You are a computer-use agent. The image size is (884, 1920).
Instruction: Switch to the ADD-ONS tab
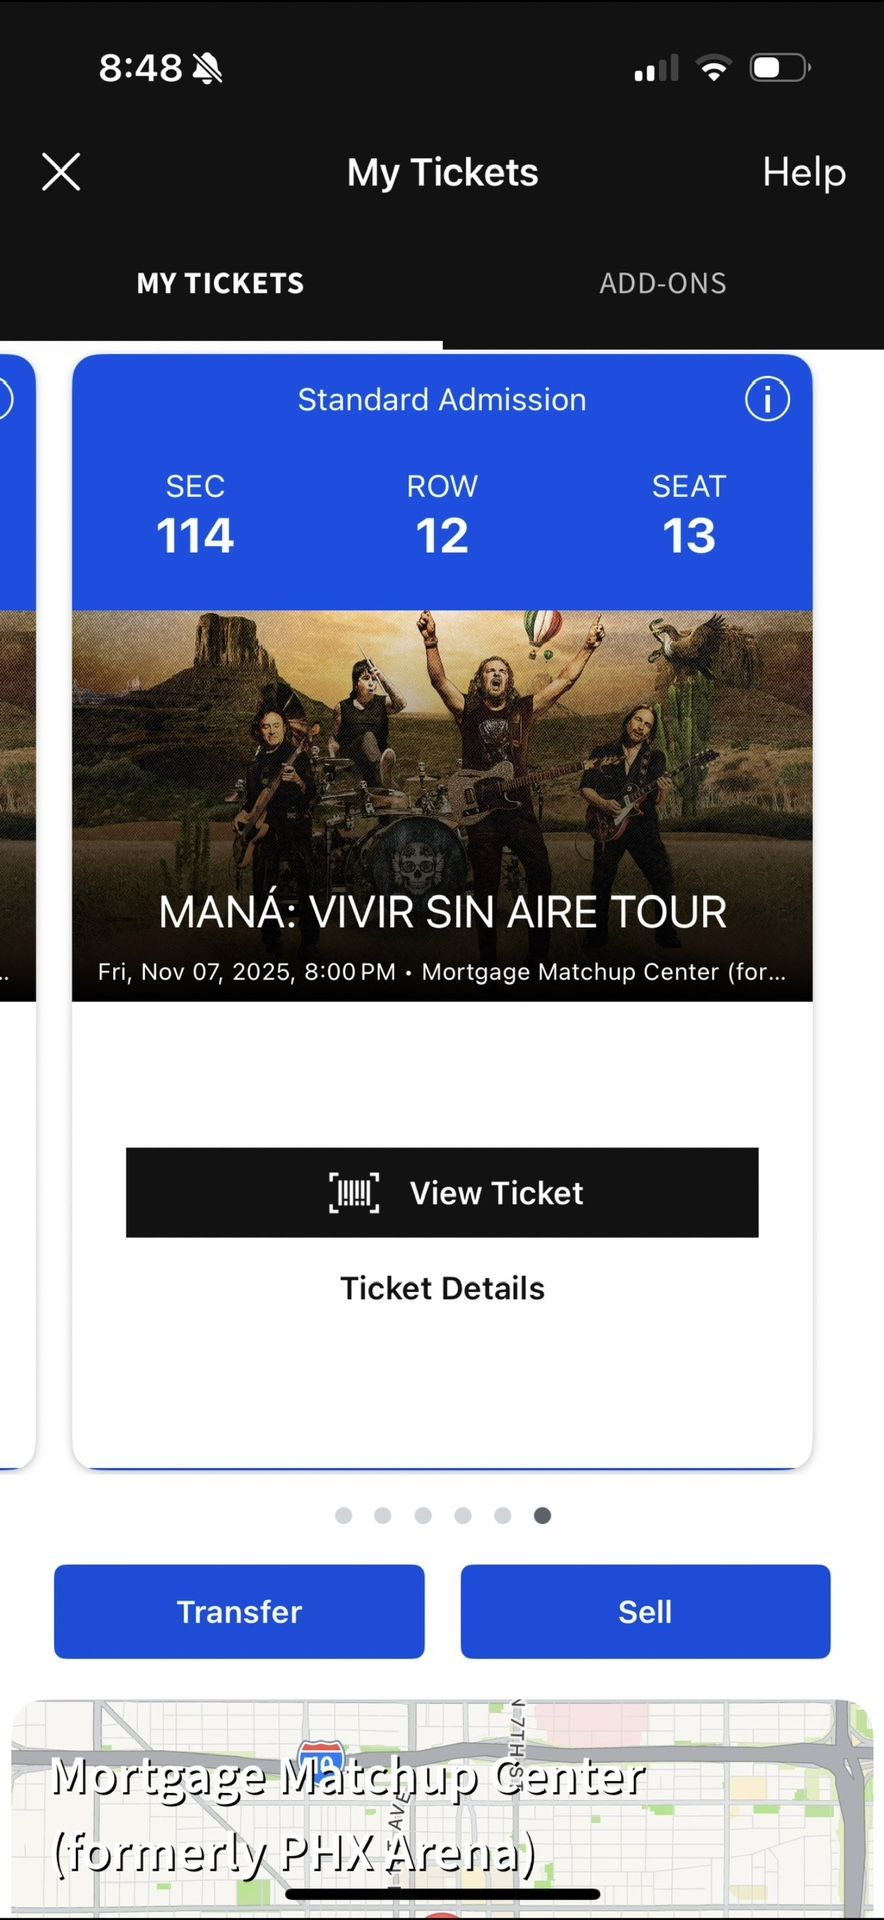click(663, 283)
